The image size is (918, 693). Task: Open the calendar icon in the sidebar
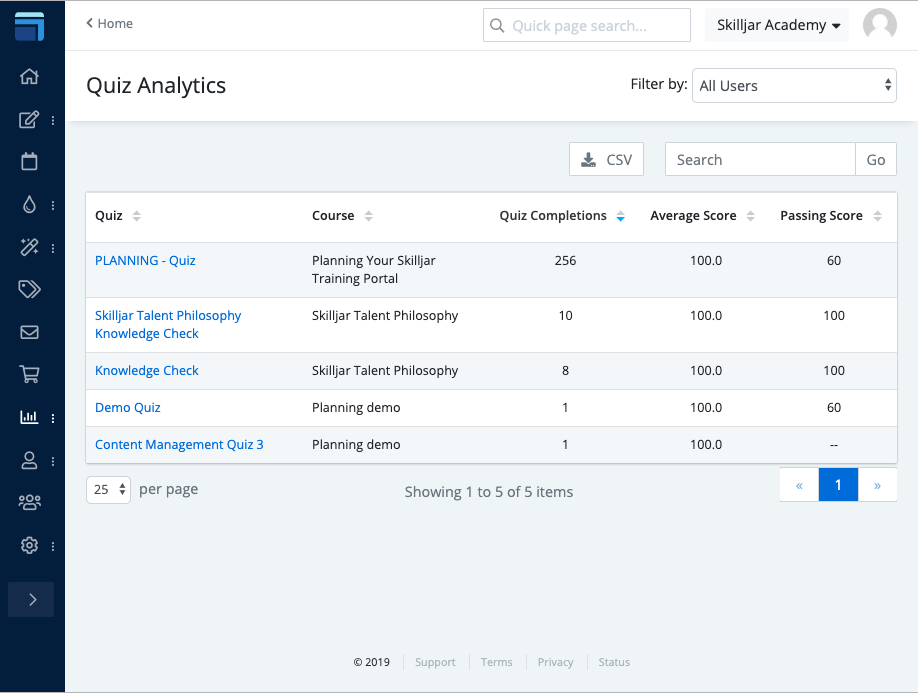point(29,161)
